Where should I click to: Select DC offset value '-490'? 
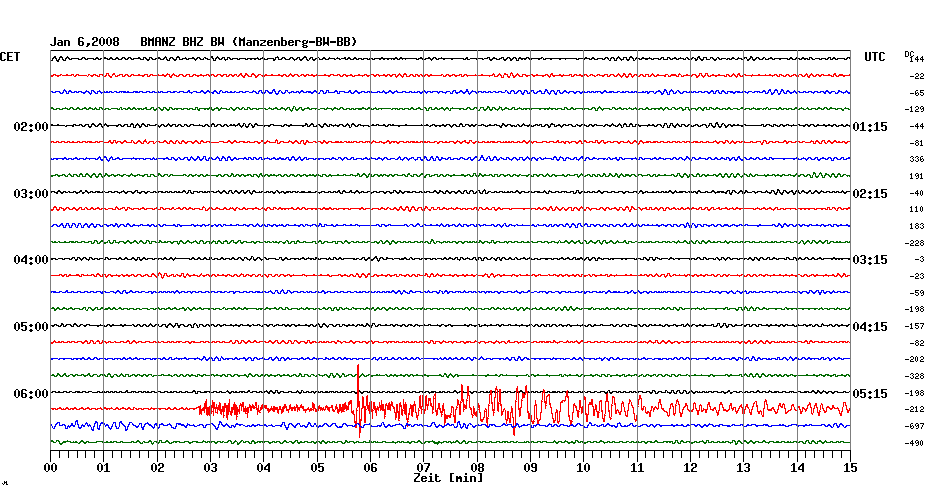tap(915, 443)
